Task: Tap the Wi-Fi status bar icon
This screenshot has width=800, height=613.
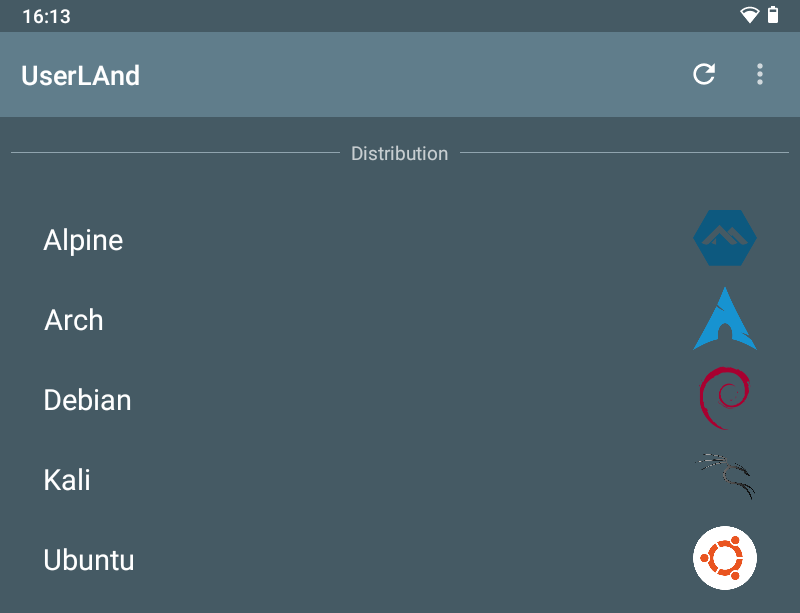Action: [749, 15]
